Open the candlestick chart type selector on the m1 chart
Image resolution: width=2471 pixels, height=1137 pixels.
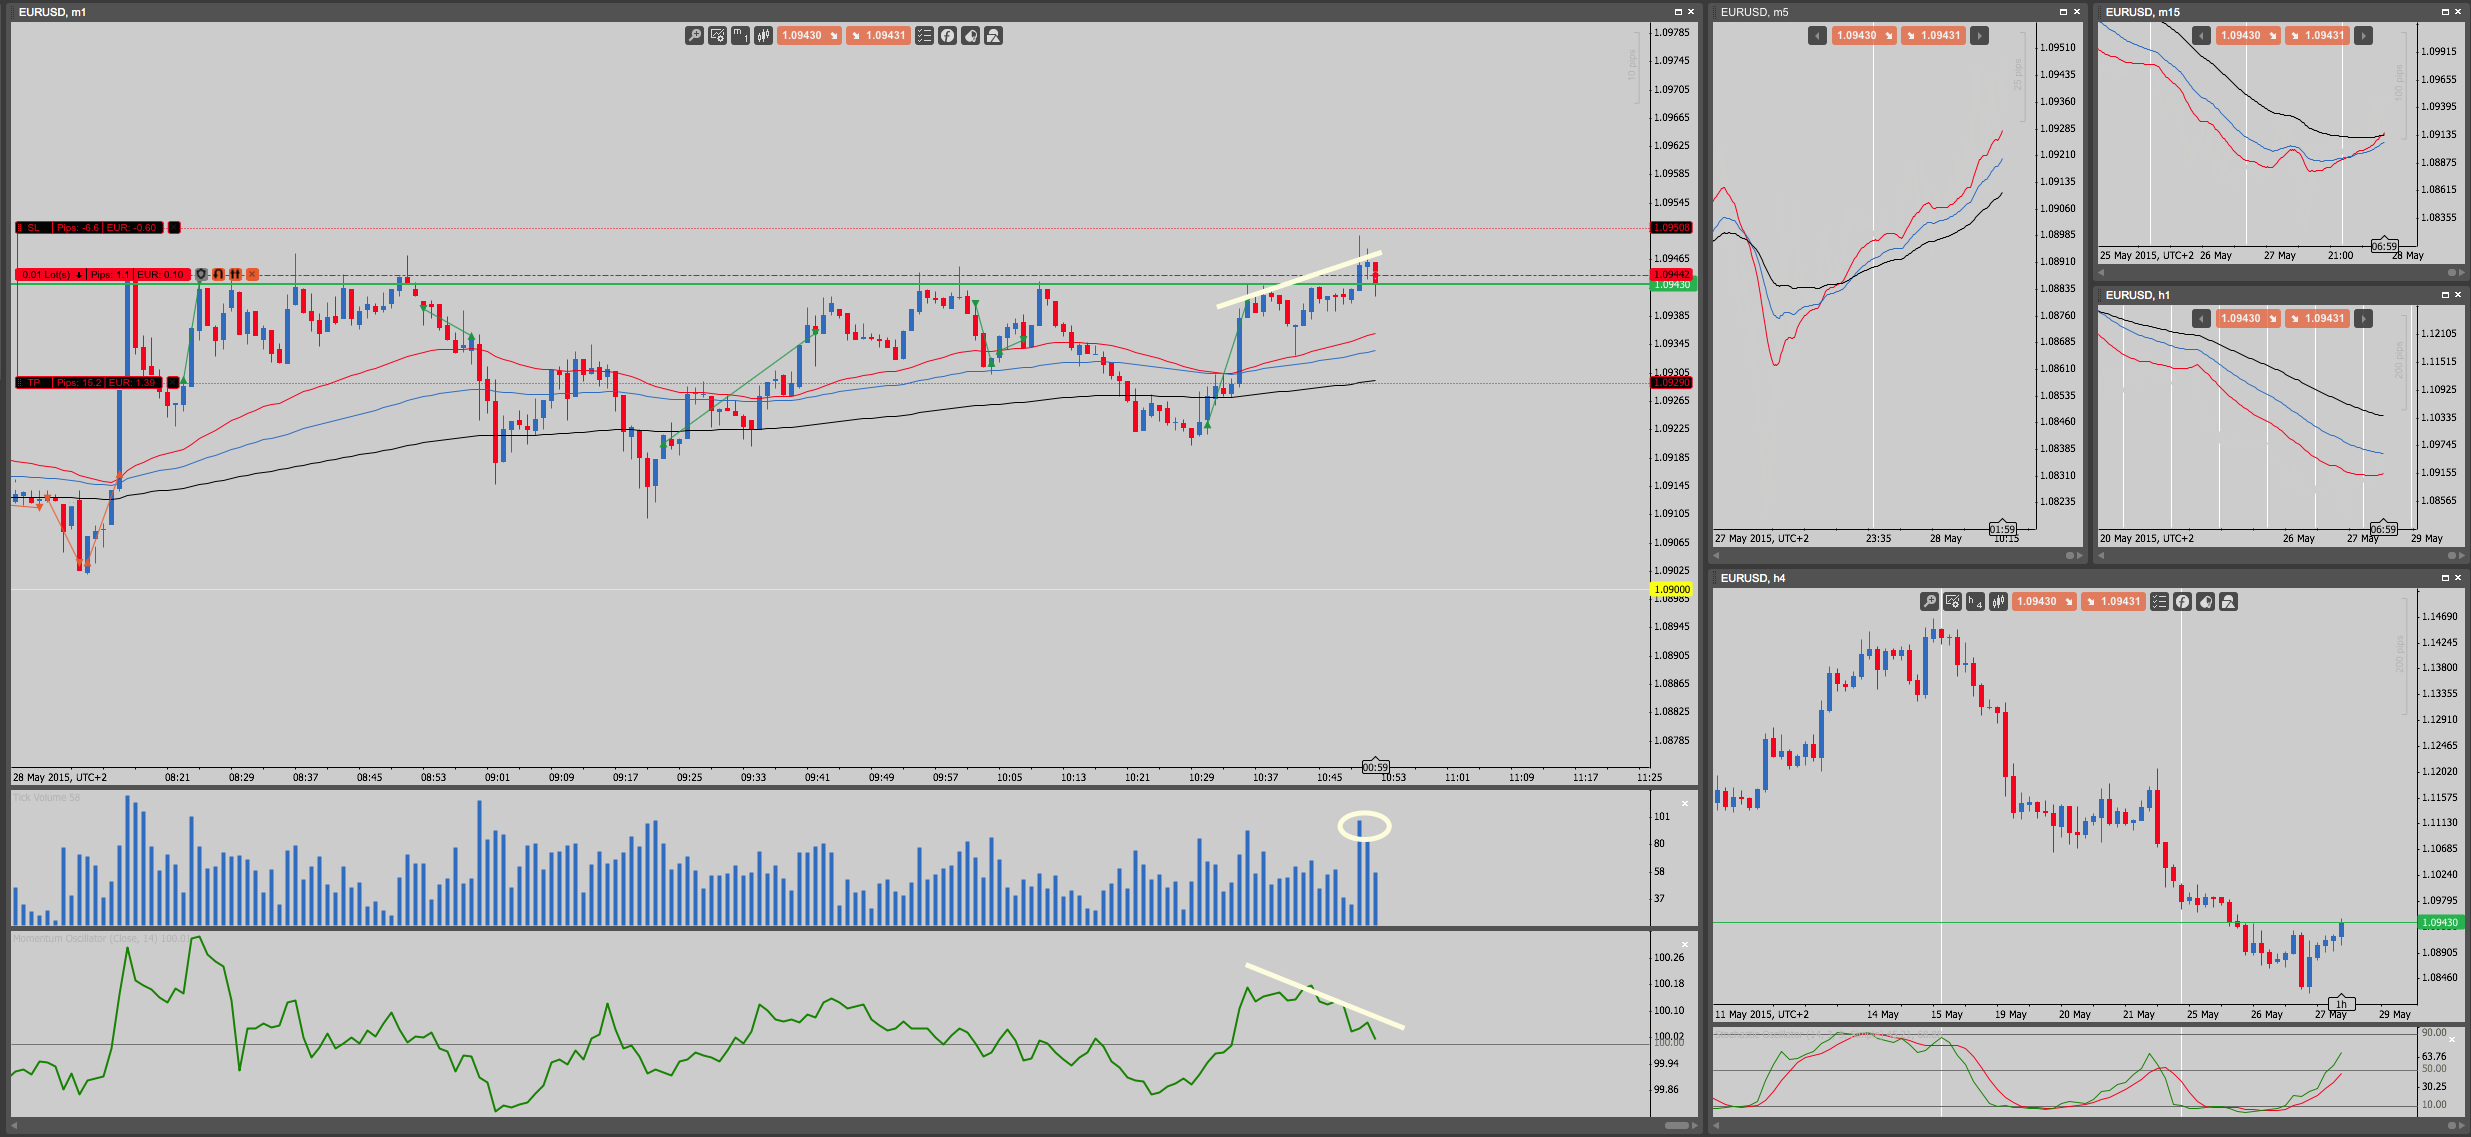763,36
